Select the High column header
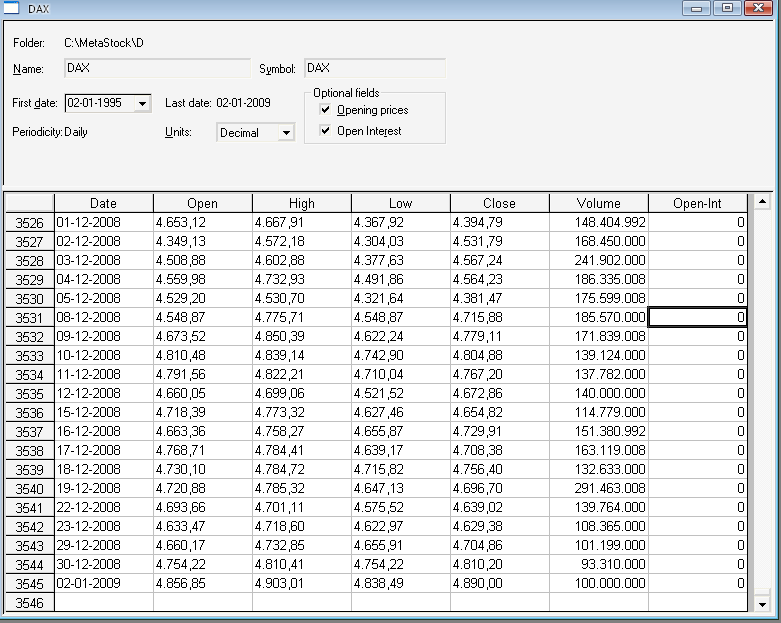Image resolution: width=781 pixels, height=623 pixels. (x=302, y=203)
